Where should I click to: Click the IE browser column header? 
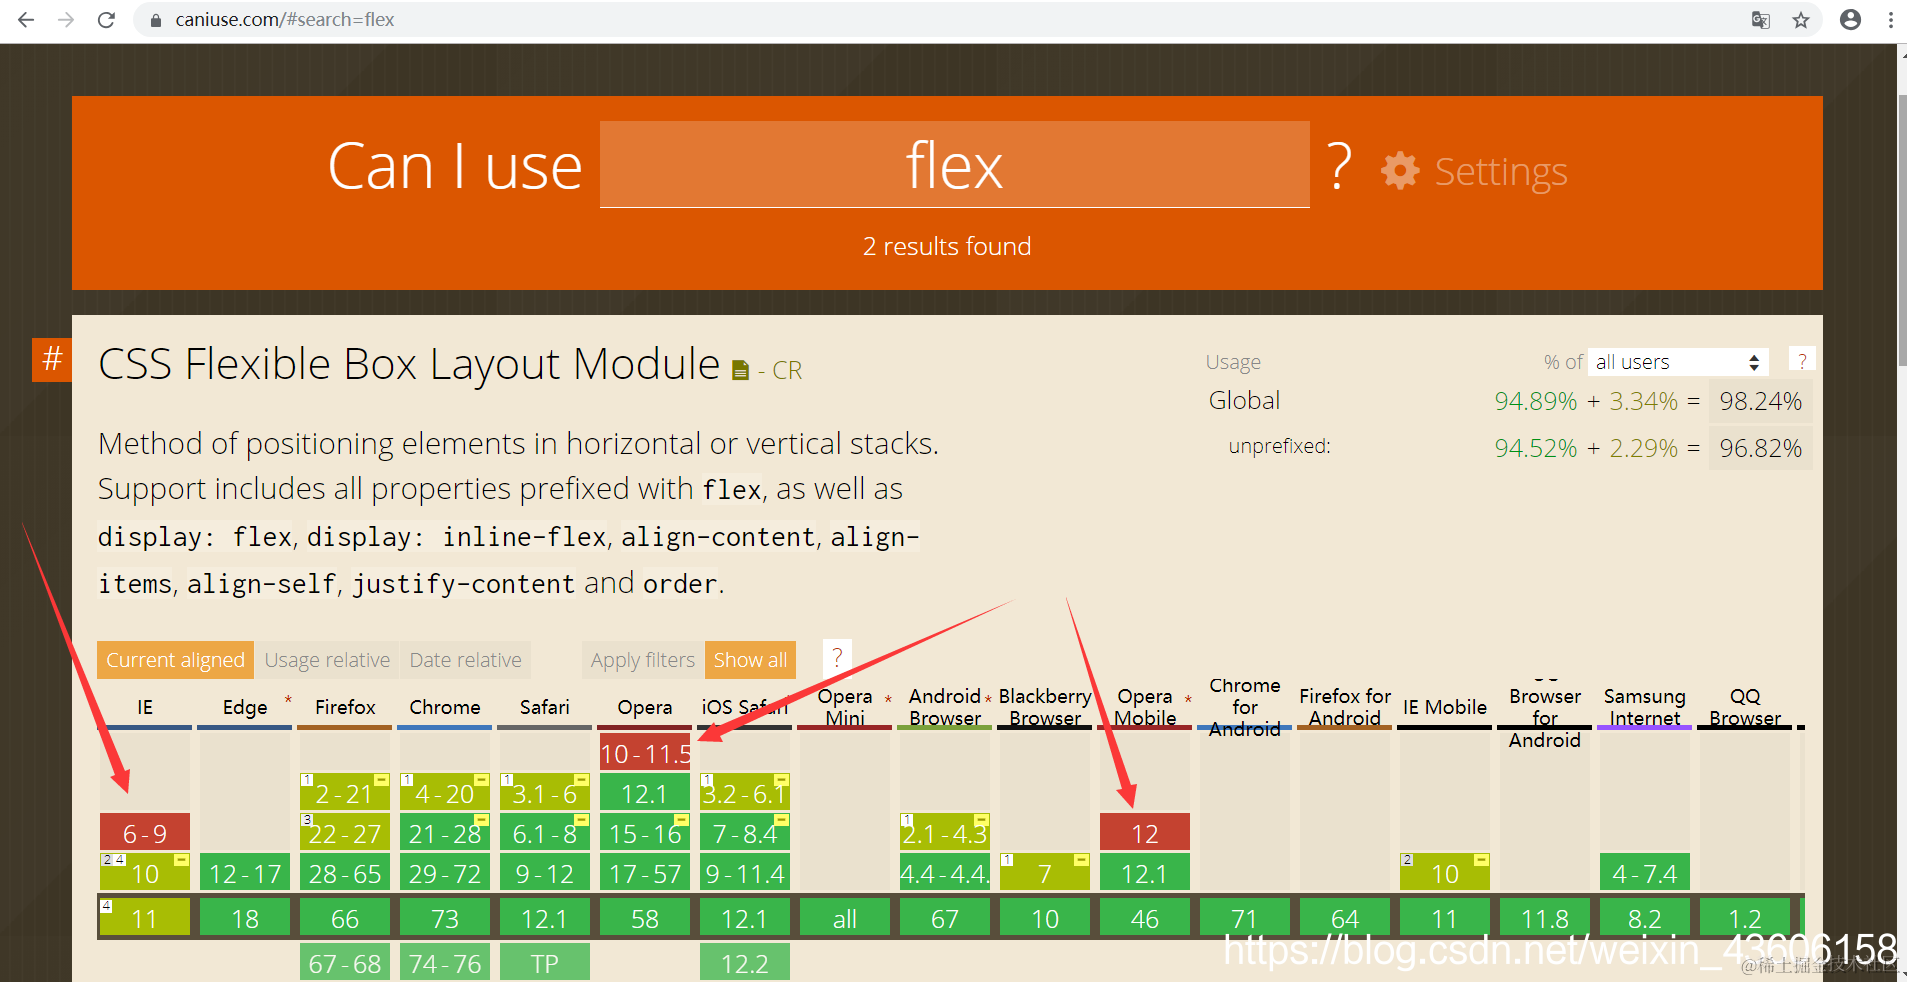click(x=145, y=707)
